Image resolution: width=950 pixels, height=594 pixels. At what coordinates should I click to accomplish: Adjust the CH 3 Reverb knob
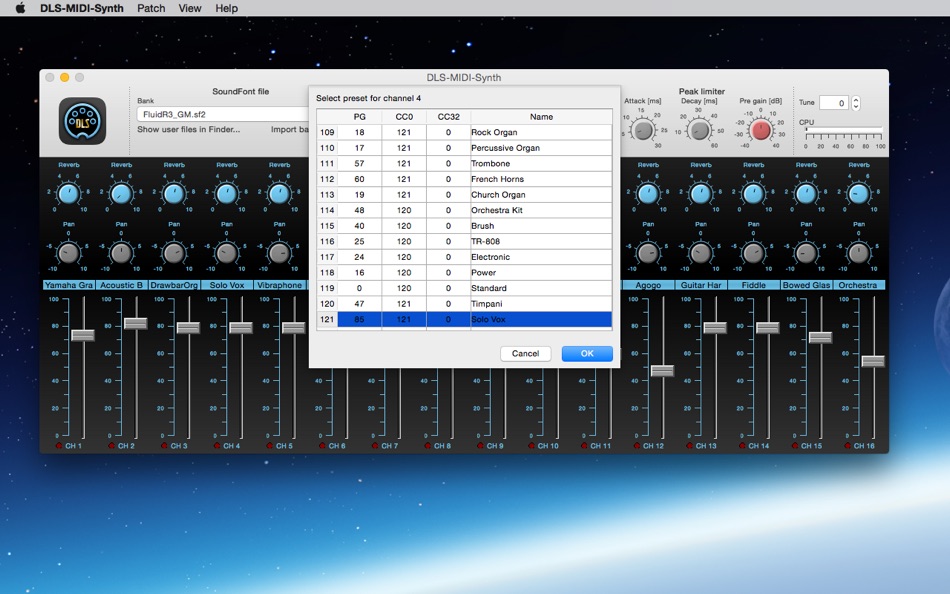click(174, 194)
